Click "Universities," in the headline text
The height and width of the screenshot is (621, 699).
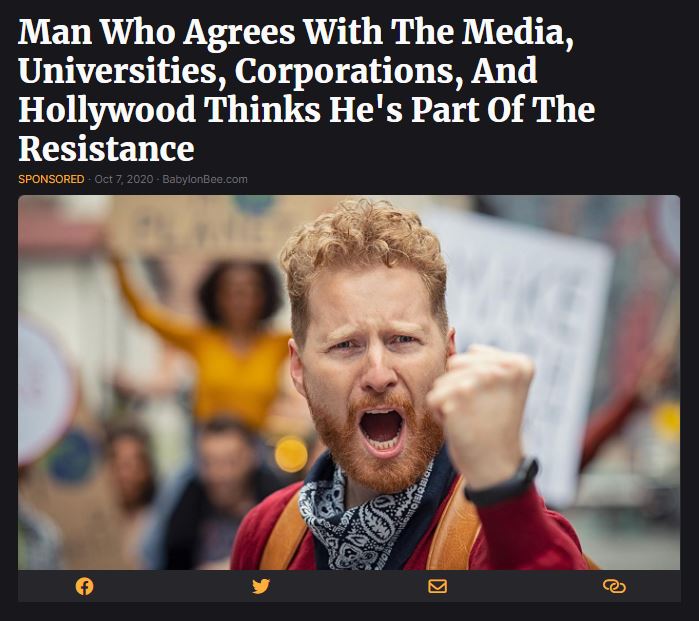[x=123, y=71]
